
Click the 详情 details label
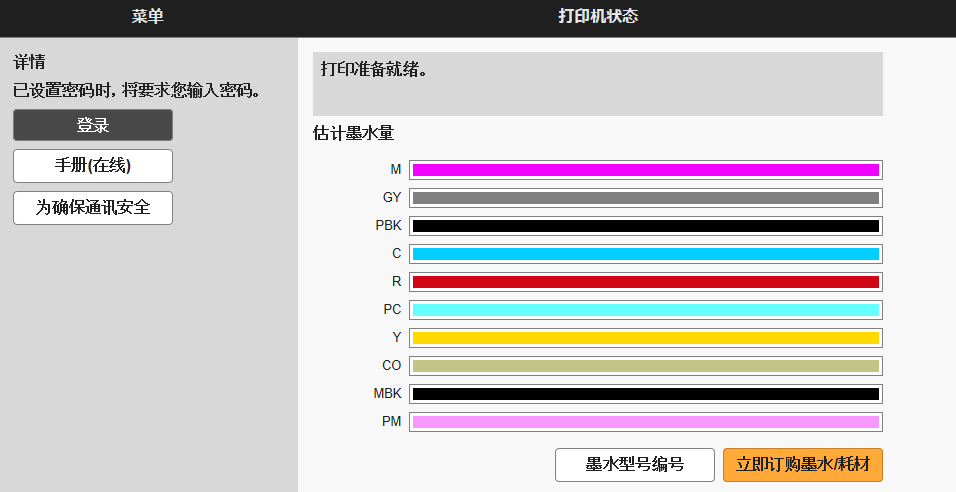pyautogui.click(x=30, y=62)
